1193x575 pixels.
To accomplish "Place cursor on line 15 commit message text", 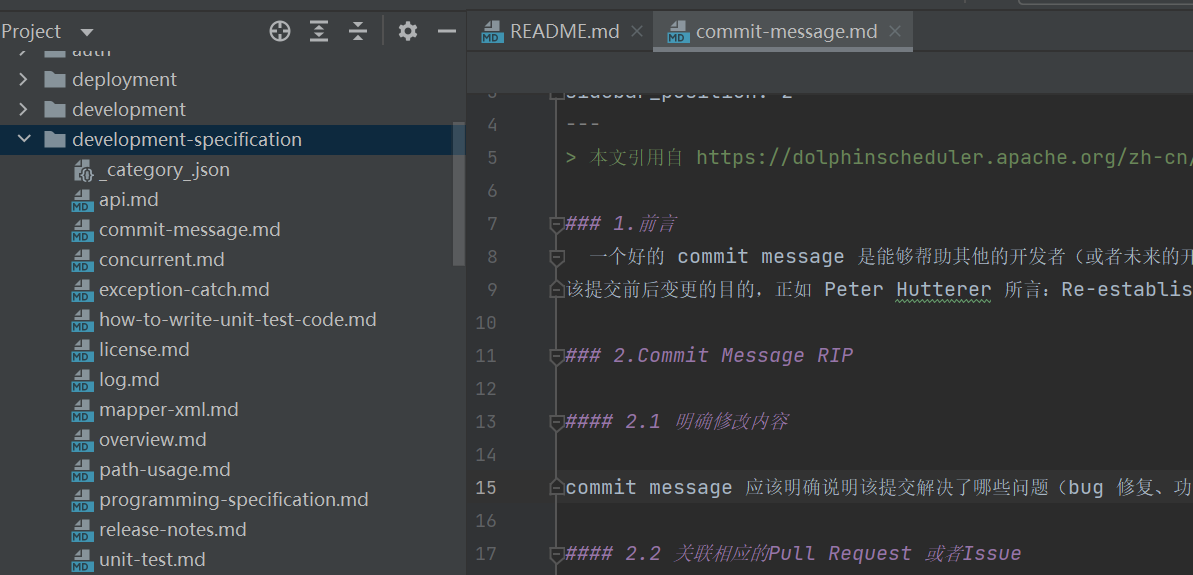I will click(x=649, y=488).
